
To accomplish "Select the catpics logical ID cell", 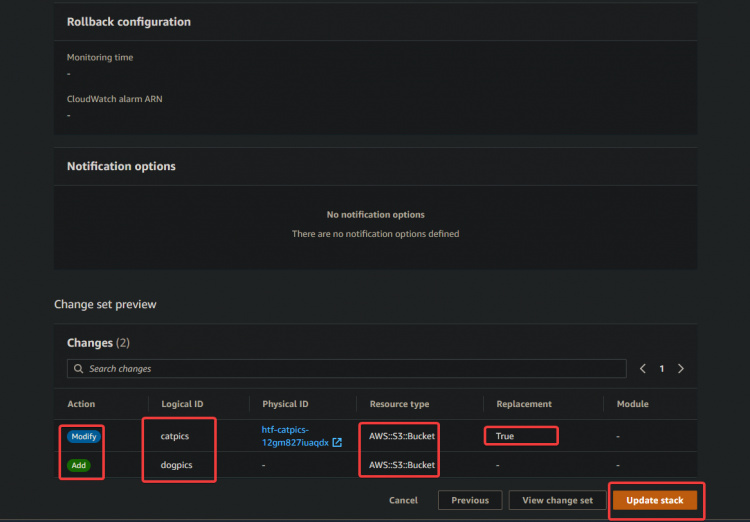I will (175, 436).
